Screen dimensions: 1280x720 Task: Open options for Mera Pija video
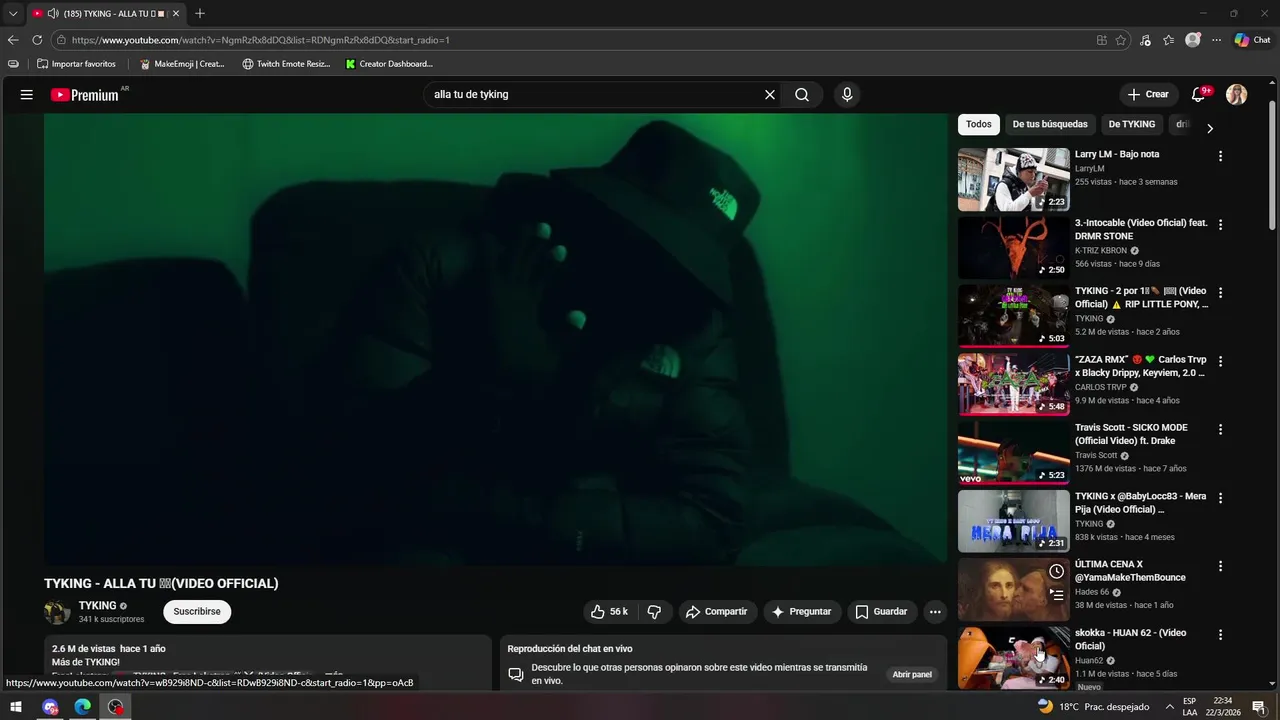1220,498
